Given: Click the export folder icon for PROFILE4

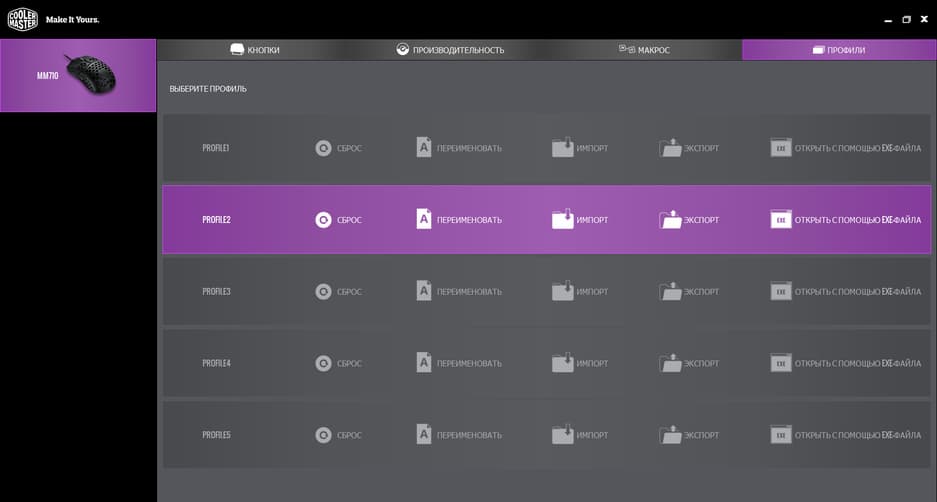Looking at the screenshot, I should (670, 362).
